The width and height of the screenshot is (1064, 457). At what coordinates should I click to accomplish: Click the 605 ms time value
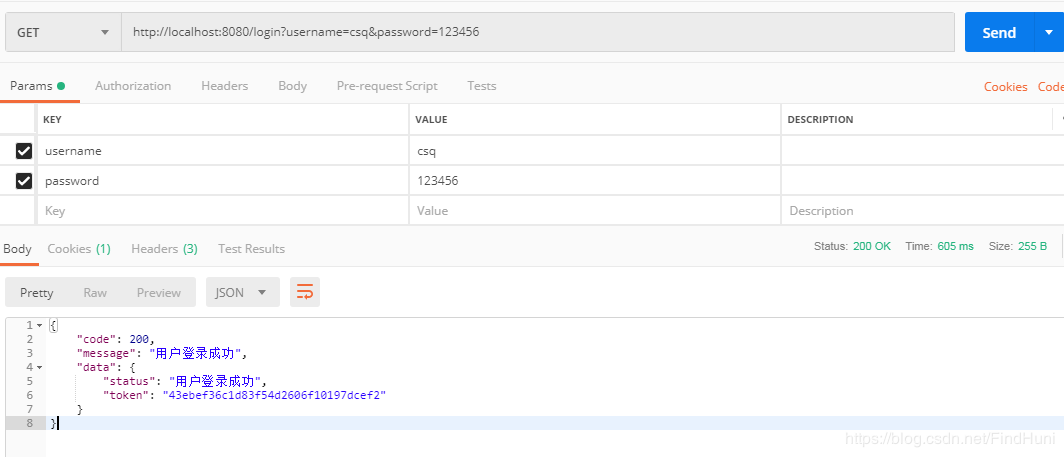[x=955, y=246]
